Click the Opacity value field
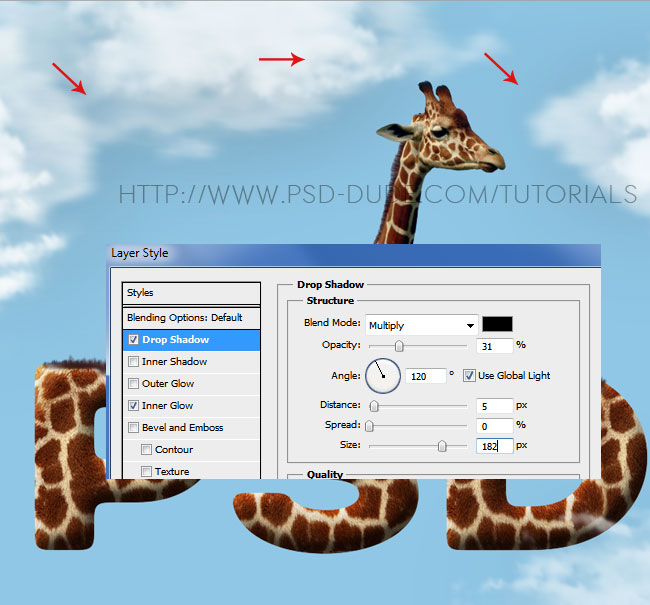This screenshot has width=650, height=605. click(495, 346)
